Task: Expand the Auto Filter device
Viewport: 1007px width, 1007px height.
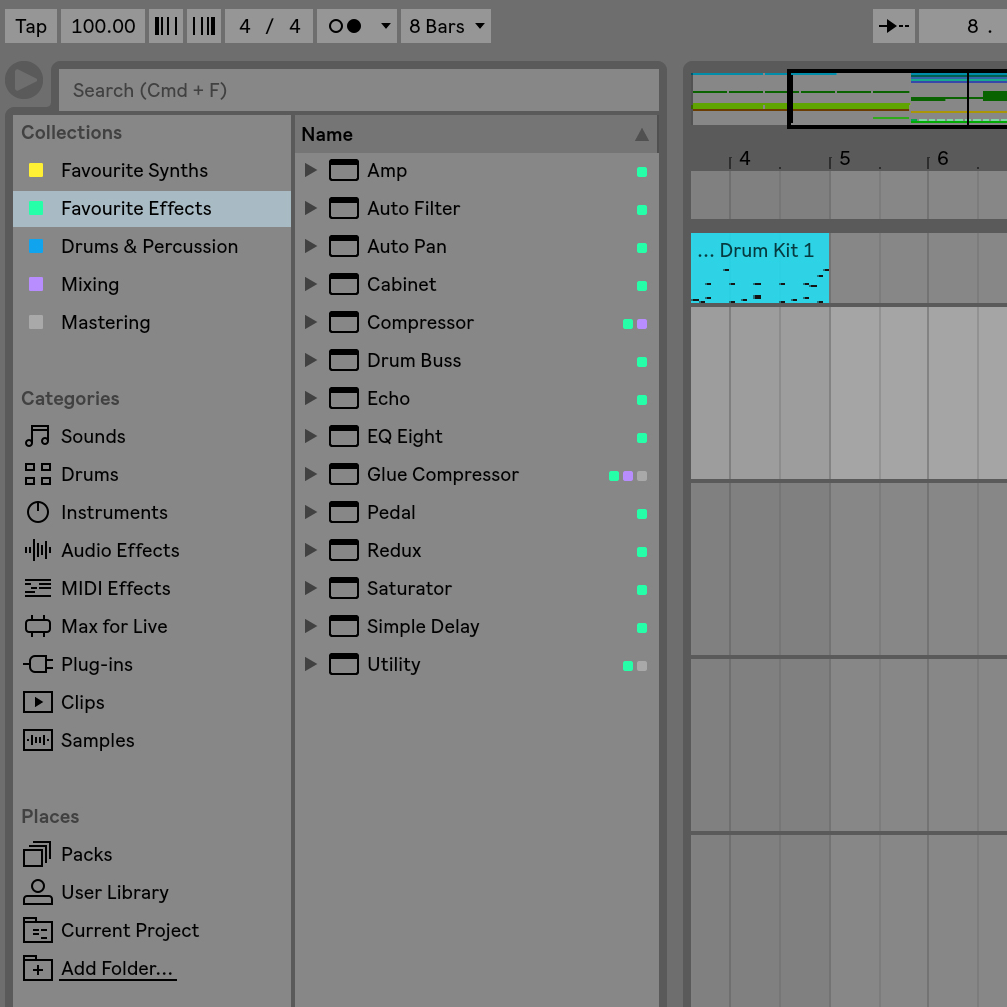Action: (310, 208)
